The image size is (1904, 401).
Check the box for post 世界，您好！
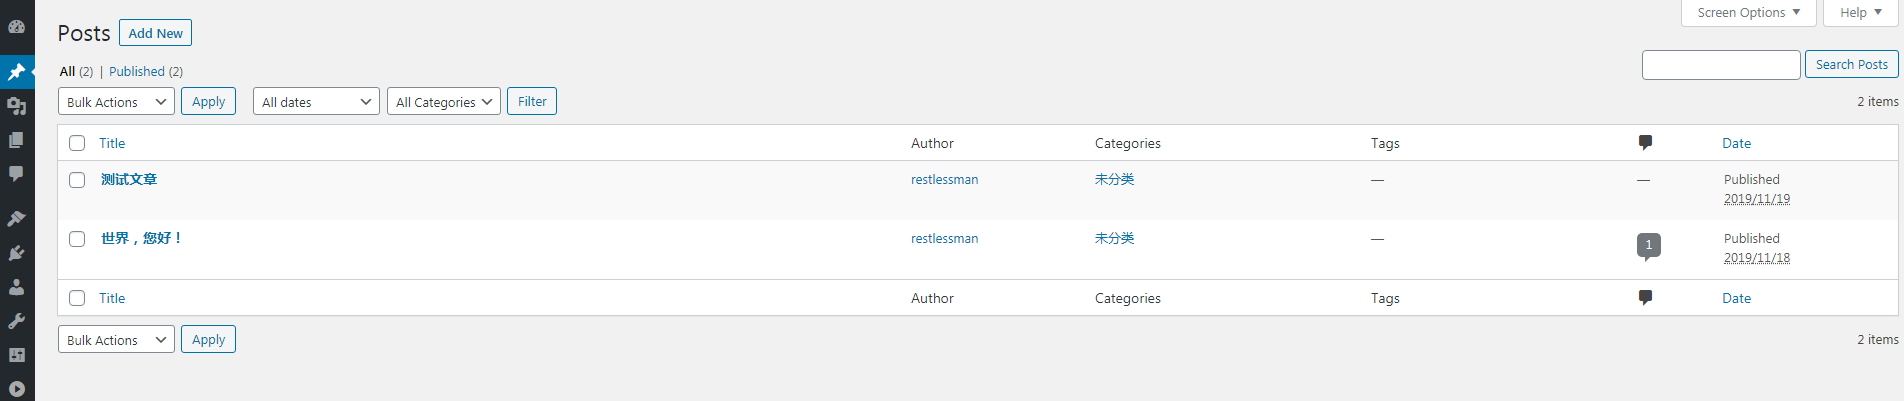pyautogui.click(x=77, y=239)
